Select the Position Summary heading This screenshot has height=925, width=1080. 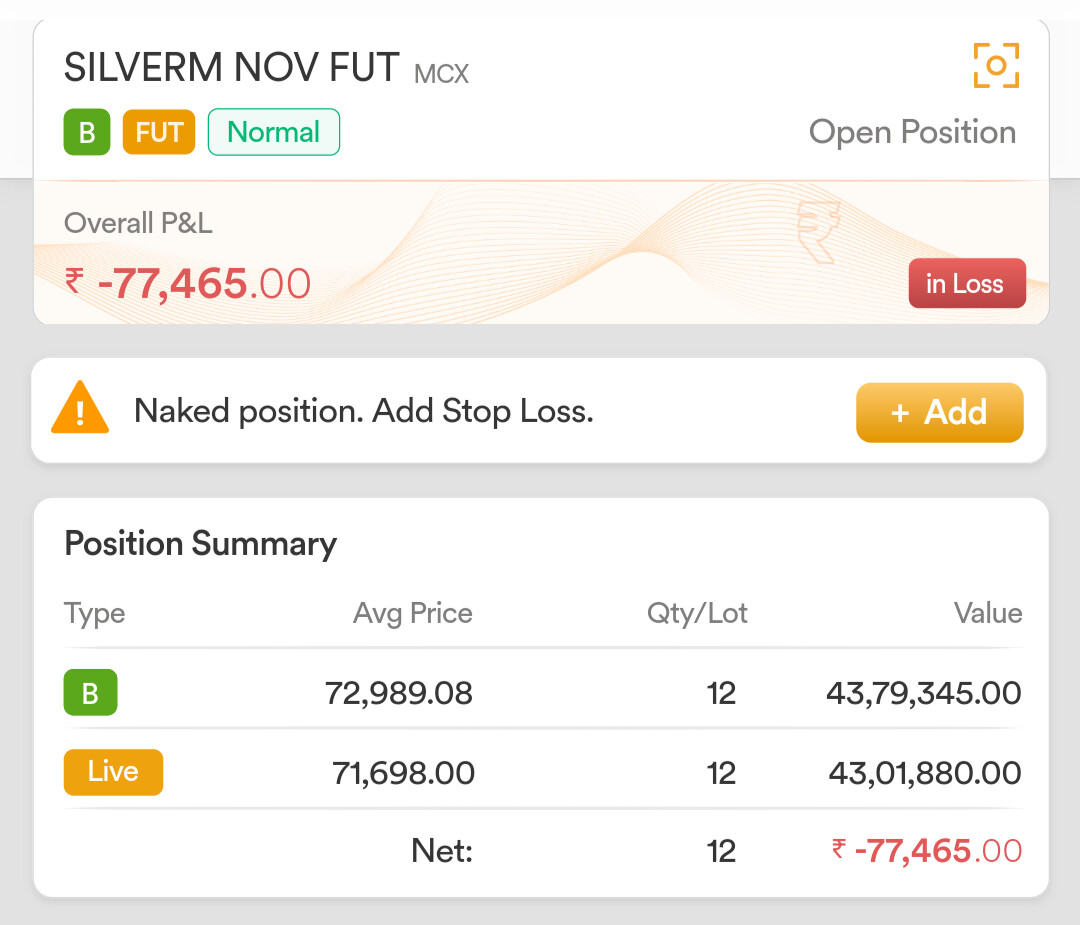200,544
